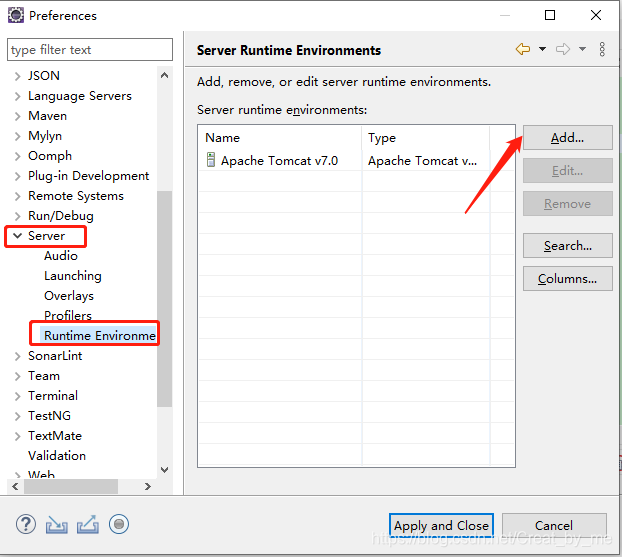Open the back history dropdown arrow
The image size is (622, 557).
point(542,49)
